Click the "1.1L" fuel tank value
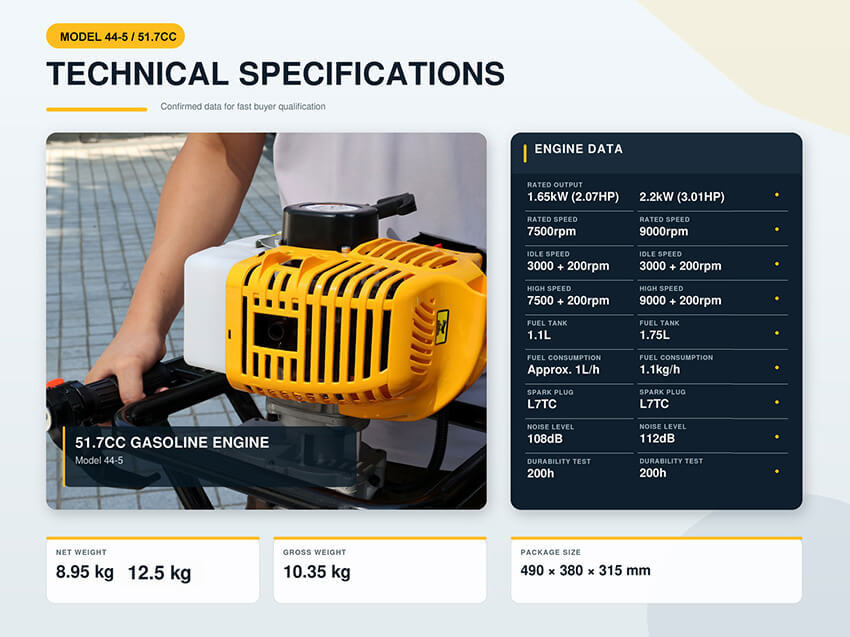The image size is (850, 637). pos(539,335)
